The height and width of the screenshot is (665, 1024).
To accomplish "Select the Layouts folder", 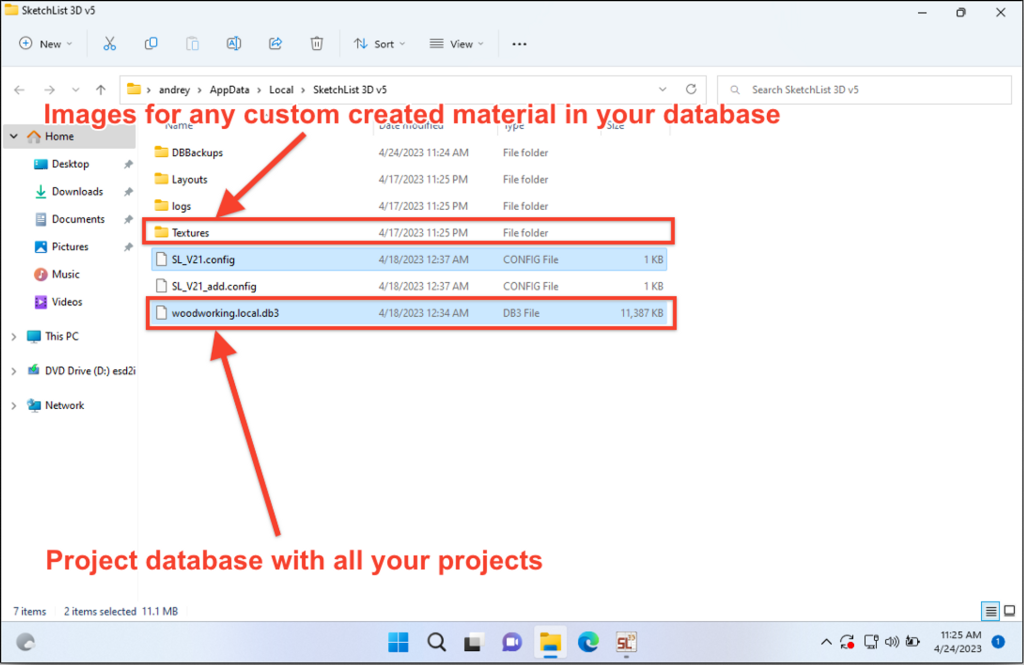I will click(409, 179).
